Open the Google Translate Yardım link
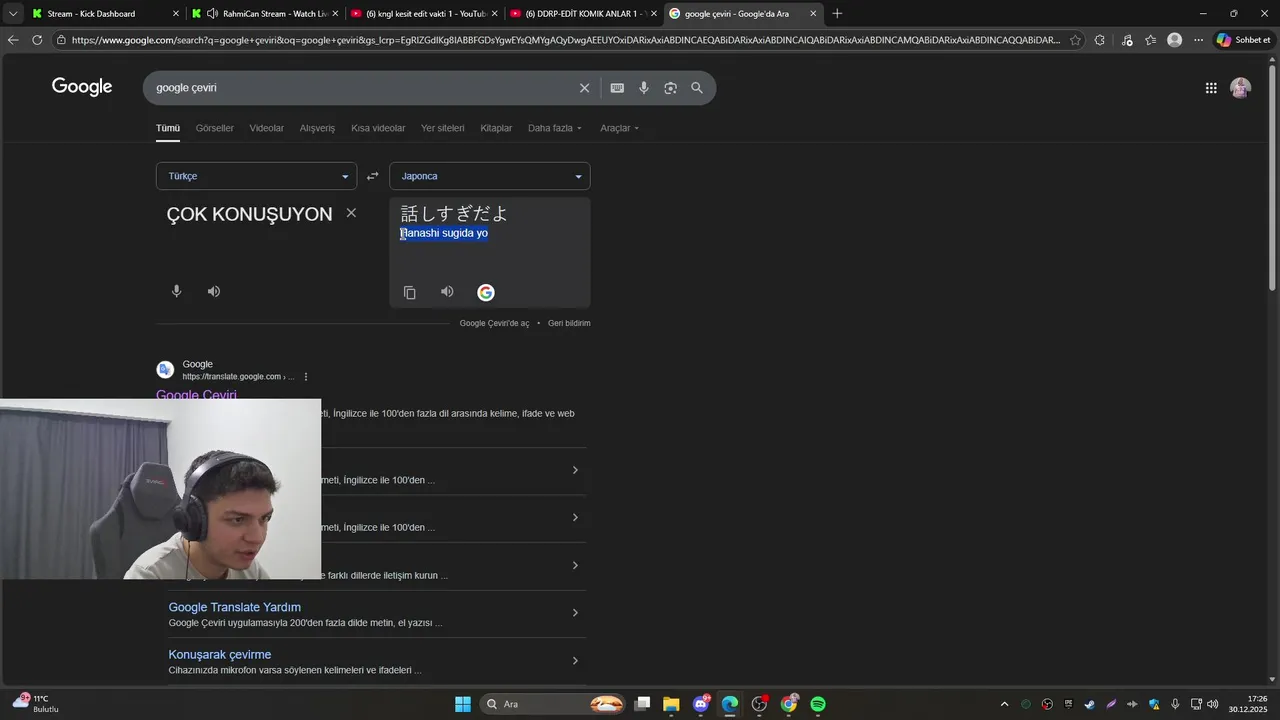Viewport: 1280px width, 720px height. pos(234,607)
